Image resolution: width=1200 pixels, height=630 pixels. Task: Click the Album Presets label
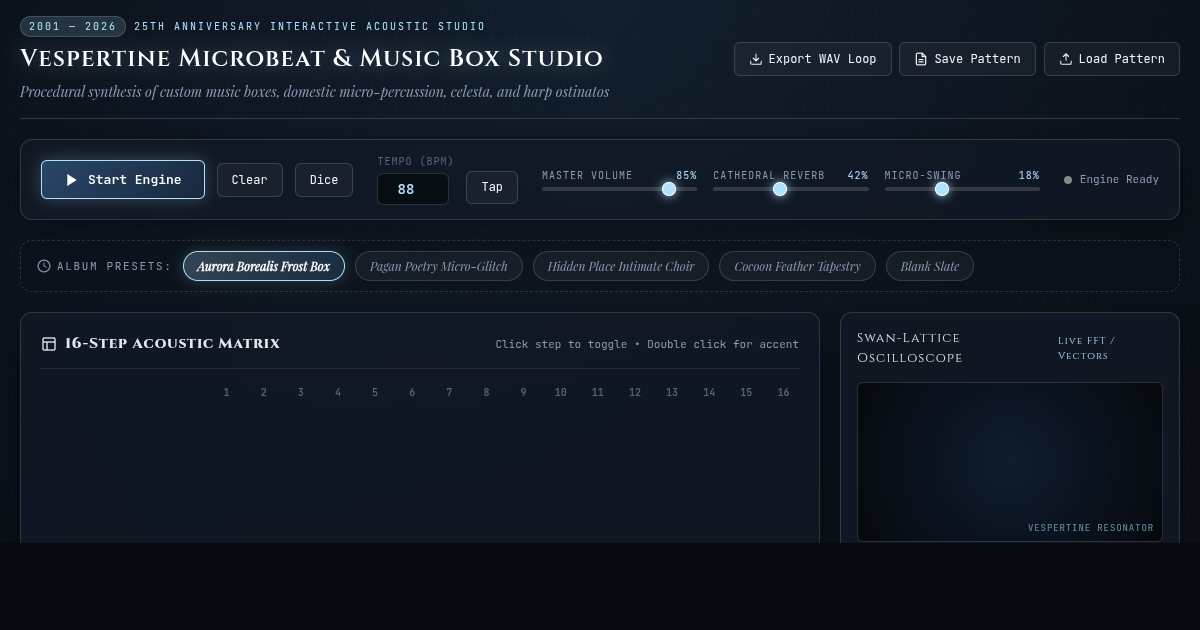coord(114,267)
